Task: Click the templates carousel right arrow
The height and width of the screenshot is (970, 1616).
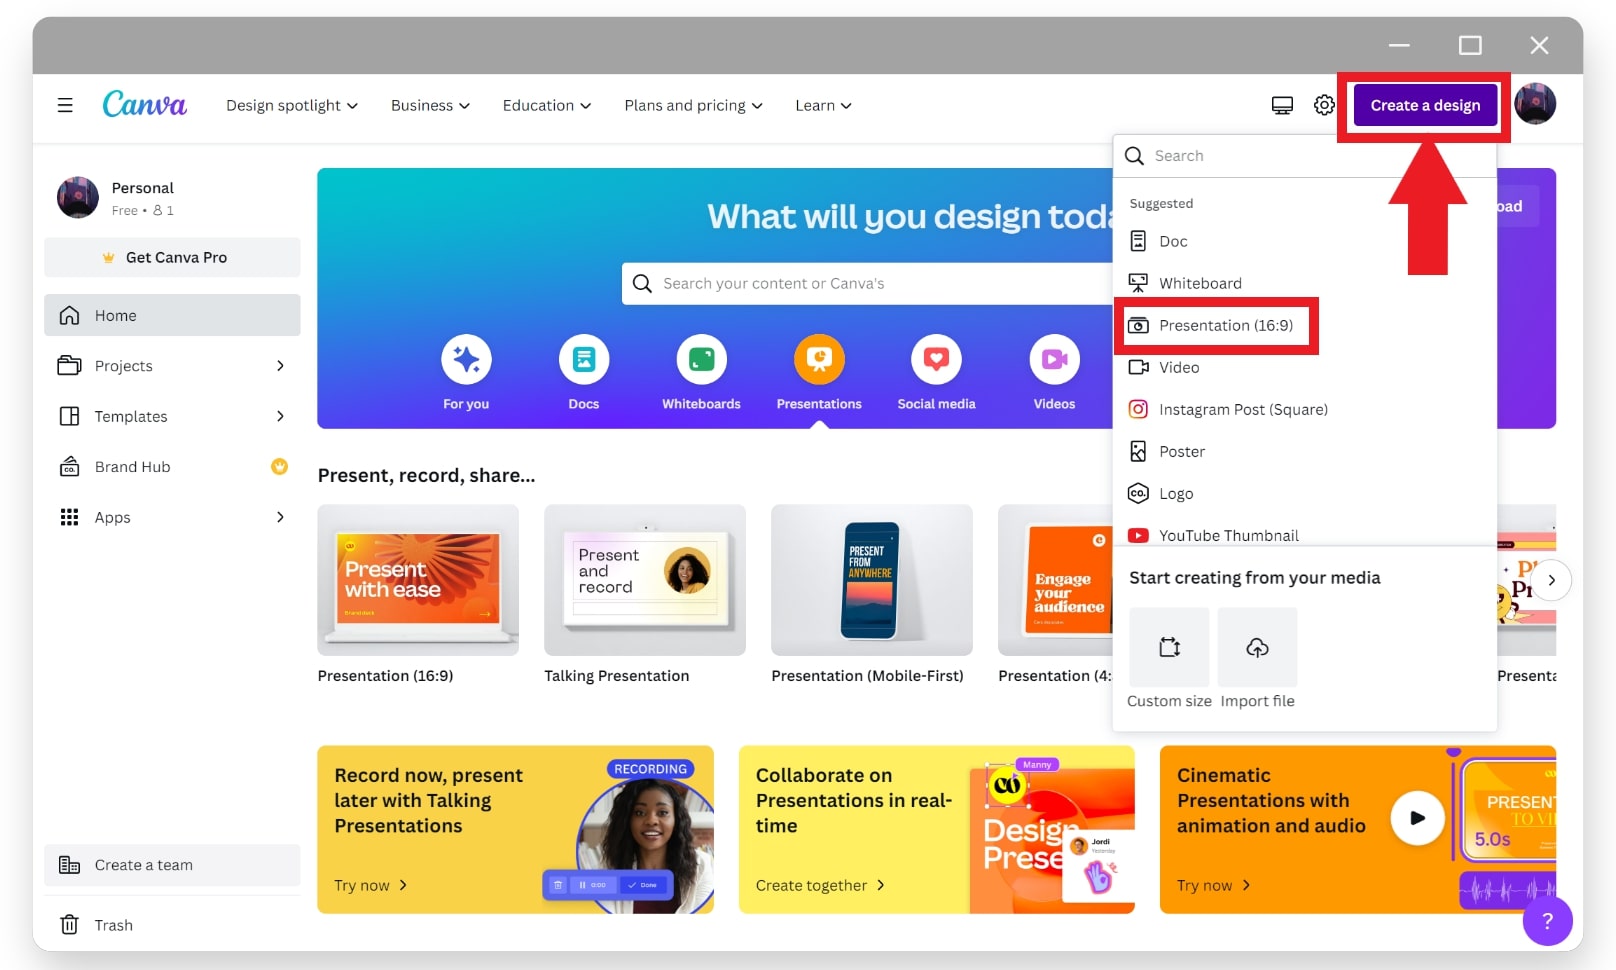Action: [x=1551, y=580]
